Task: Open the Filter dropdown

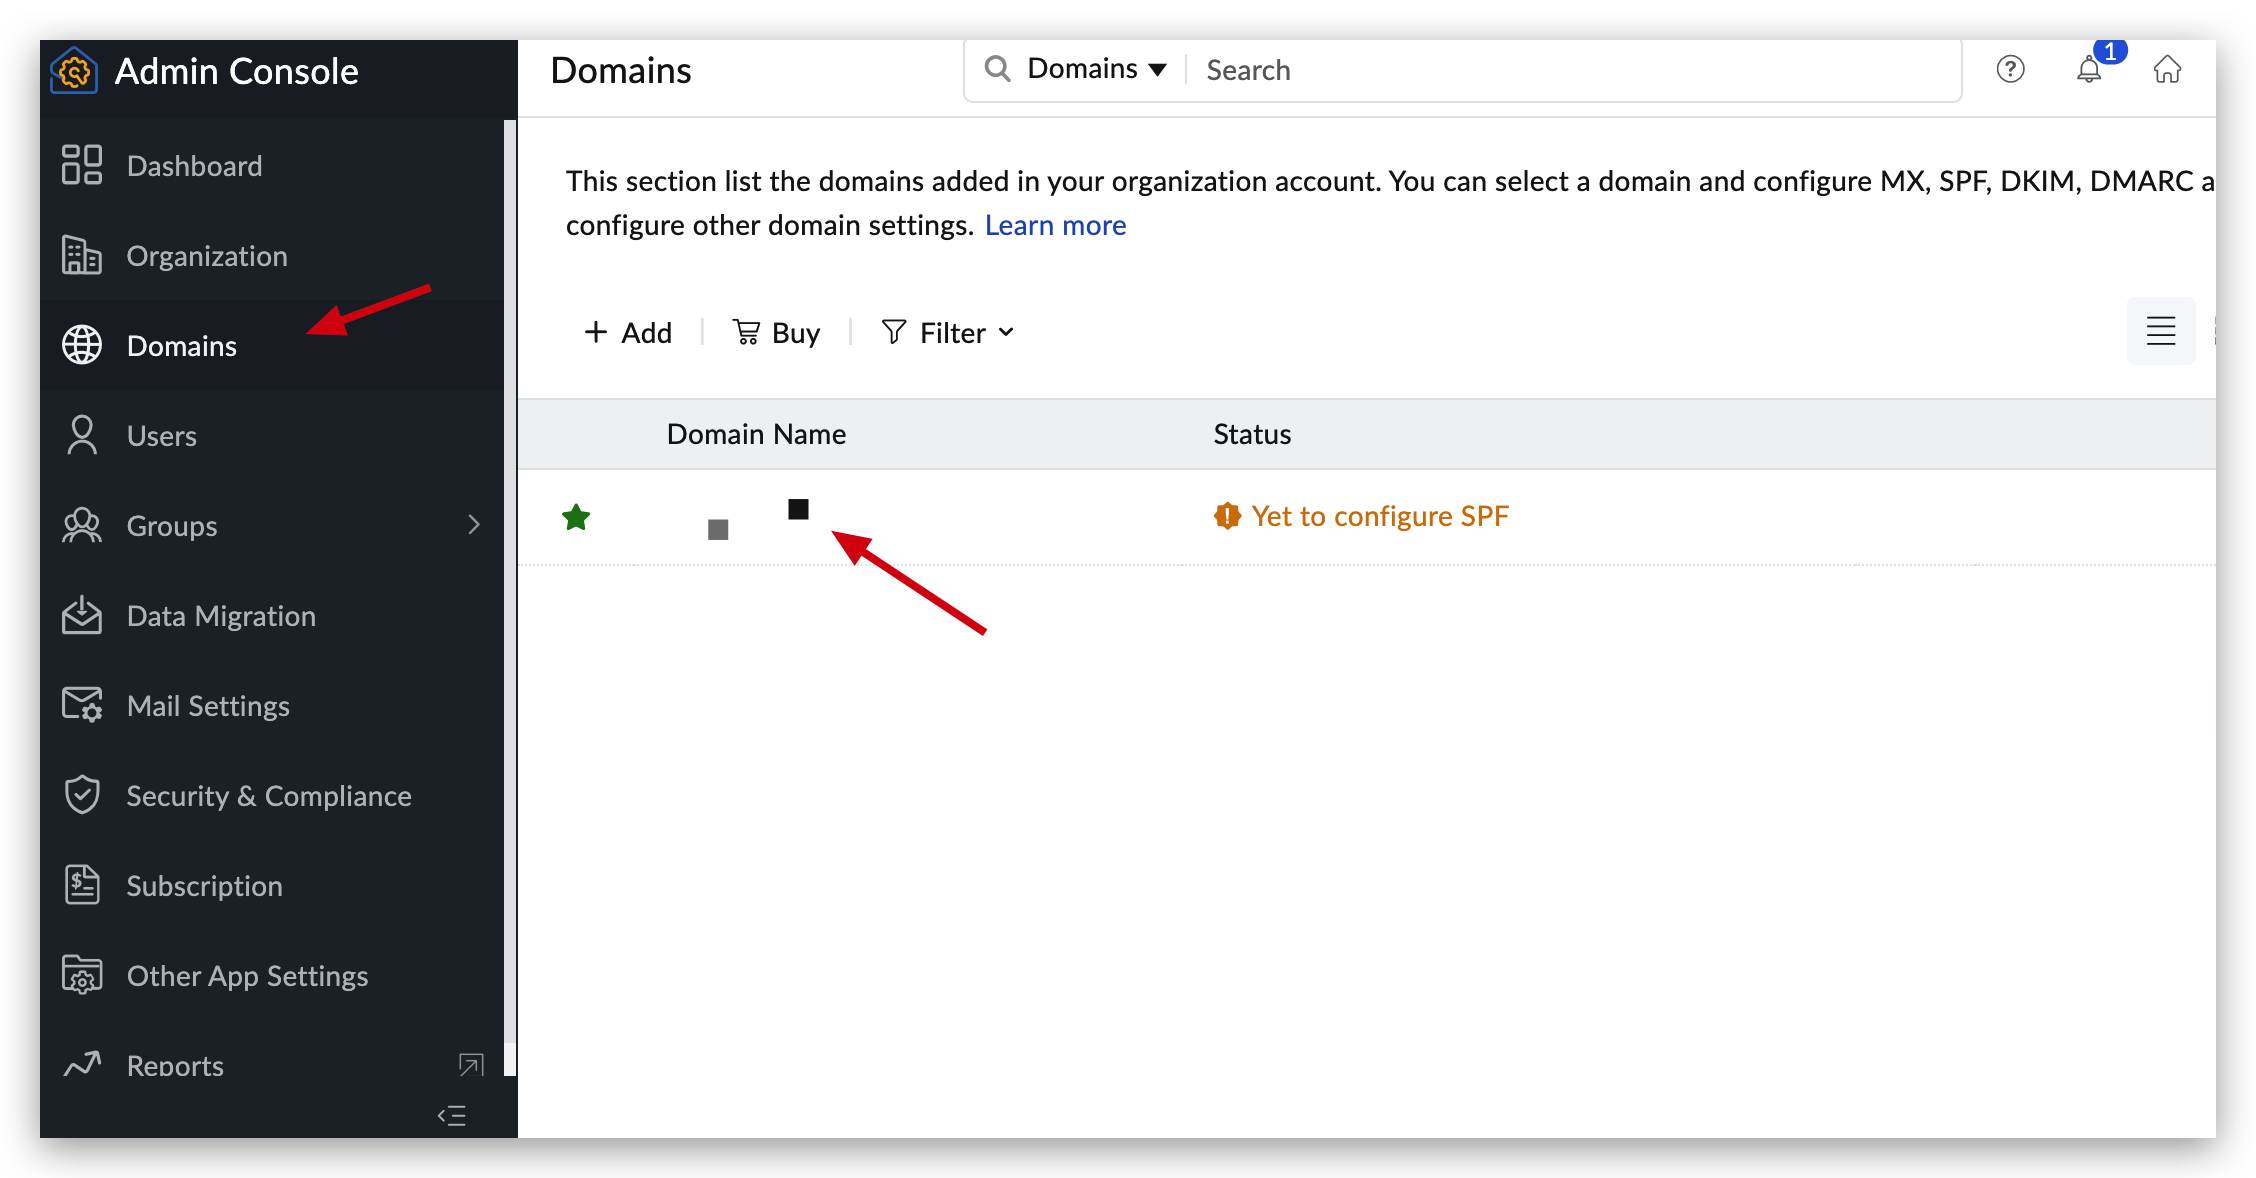Action: click(948, 333)
